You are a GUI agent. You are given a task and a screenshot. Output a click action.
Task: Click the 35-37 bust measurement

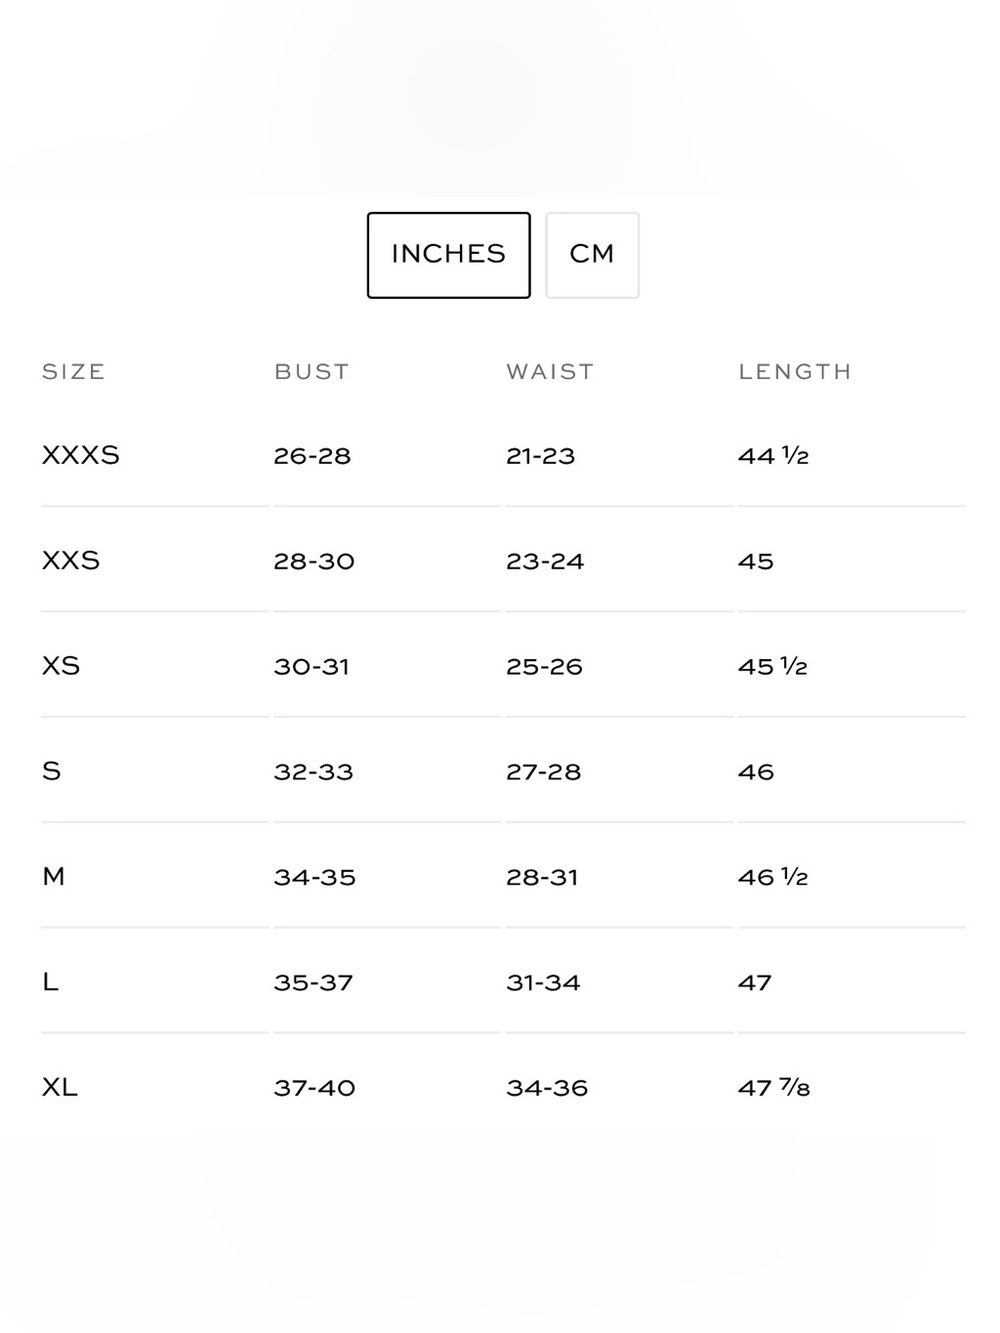coord(314,983)
